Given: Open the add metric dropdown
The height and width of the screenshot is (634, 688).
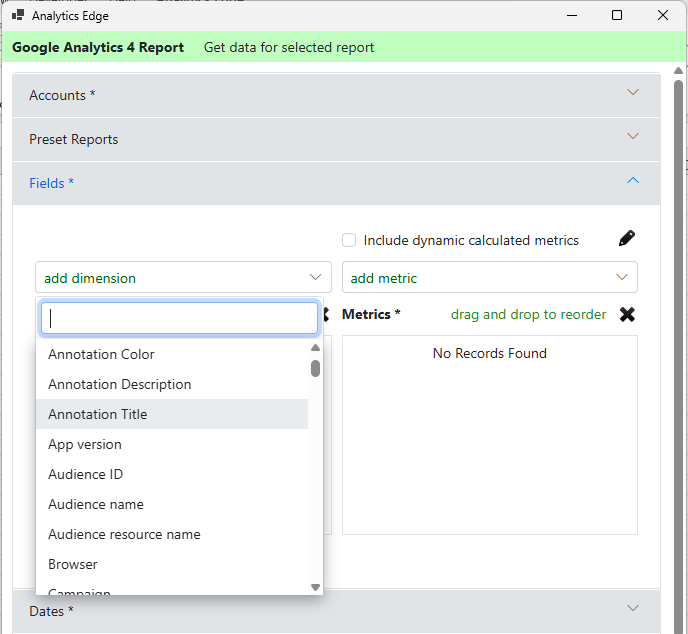Looking at the screenshot, I should [x=489, y=278].
